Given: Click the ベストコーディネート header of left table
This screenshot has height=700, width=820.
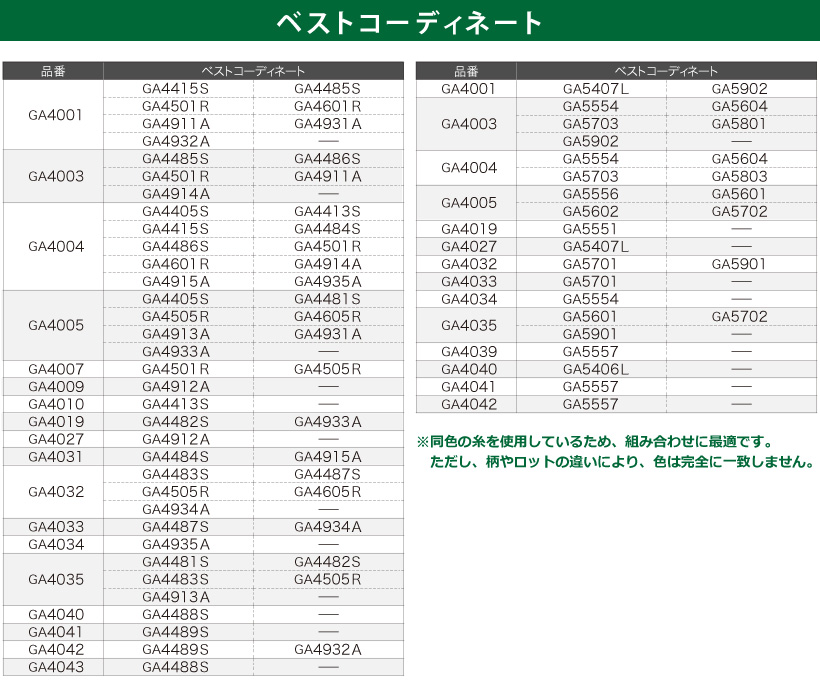Looking at the screenshot, I should [x=254, y=71].
